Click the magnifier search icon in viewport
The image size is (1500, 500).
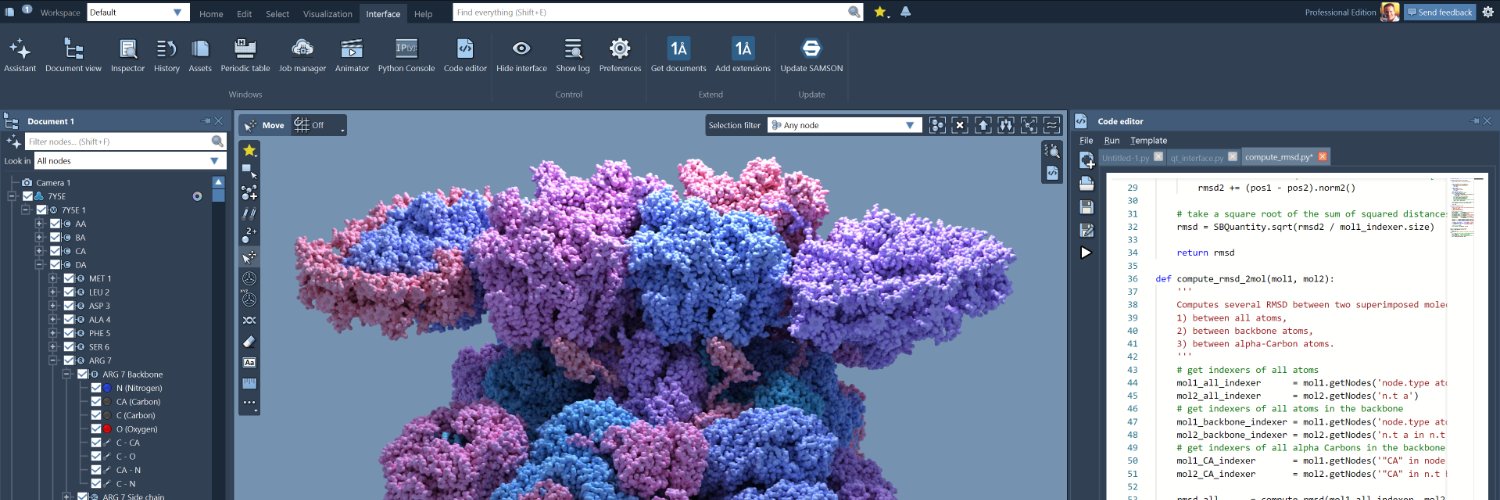(x=1052, y=150)
